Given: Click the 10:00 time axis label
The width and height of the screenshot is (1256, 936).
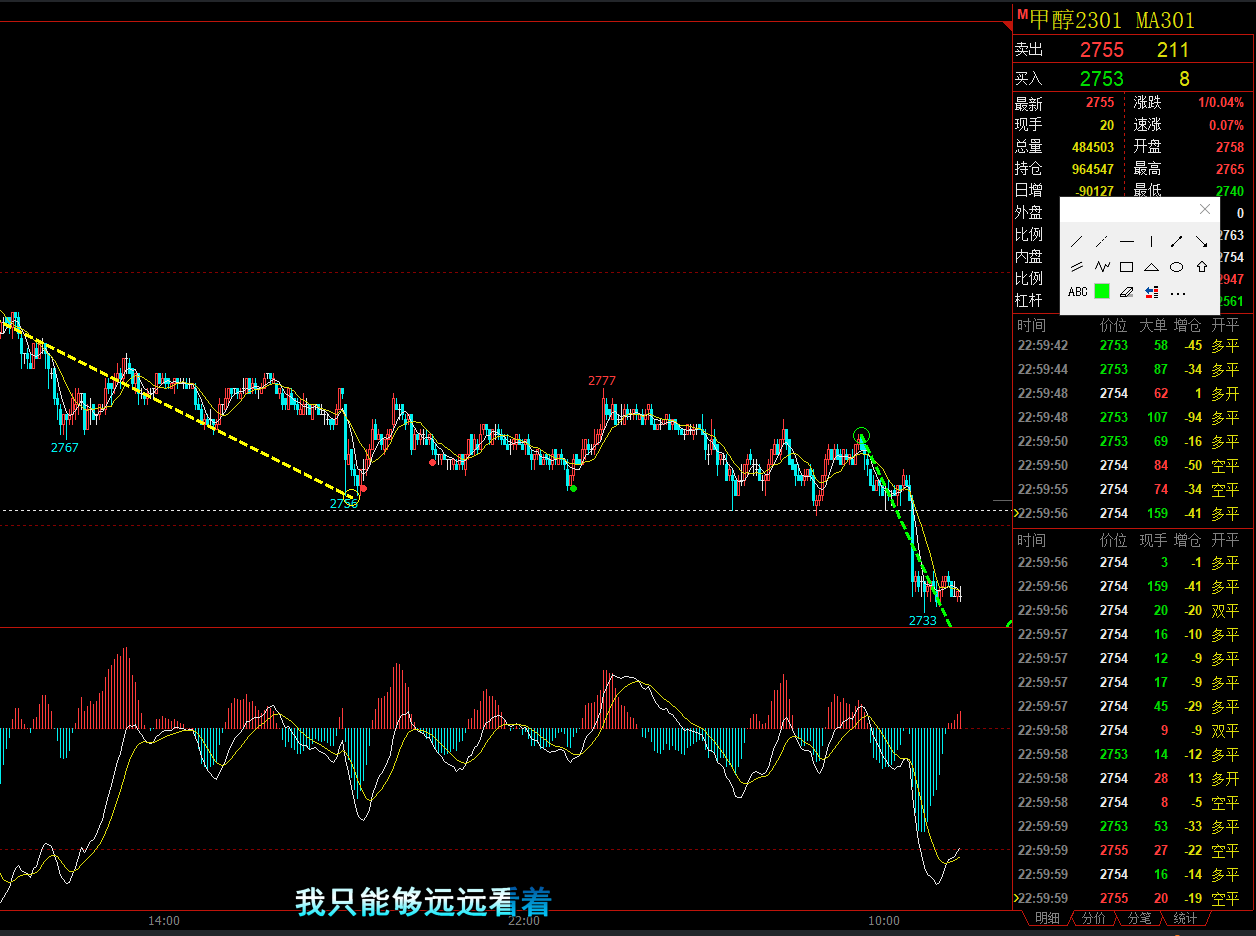Looking at the screenshot, I should tap(884, 921).
